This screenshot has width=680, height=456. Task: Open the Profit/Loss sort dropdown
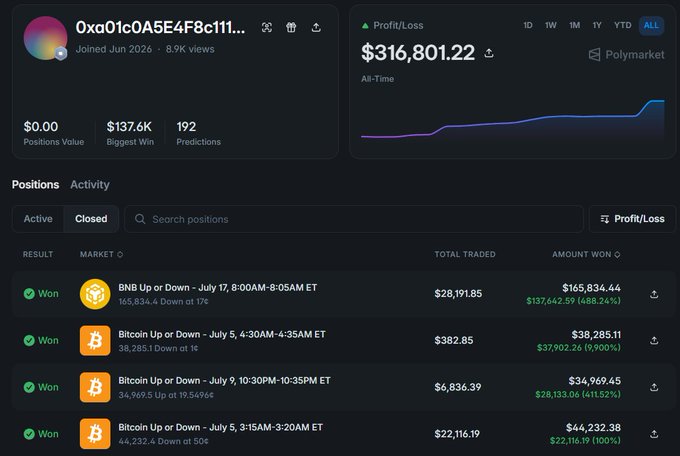pos(632,219)
